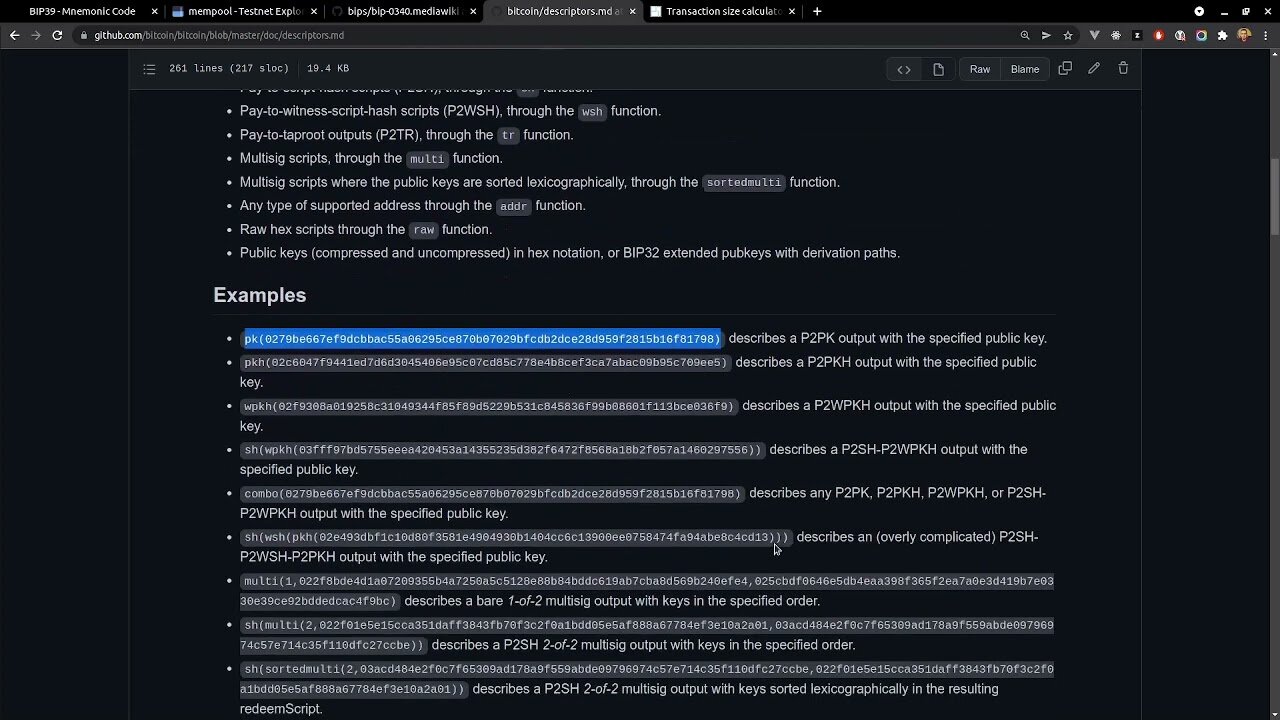Viewport: 1280px width, 720px height.
Task: Switch to BIP39 - Mnemonic Code tab
Action: click(x=82, y=11)
